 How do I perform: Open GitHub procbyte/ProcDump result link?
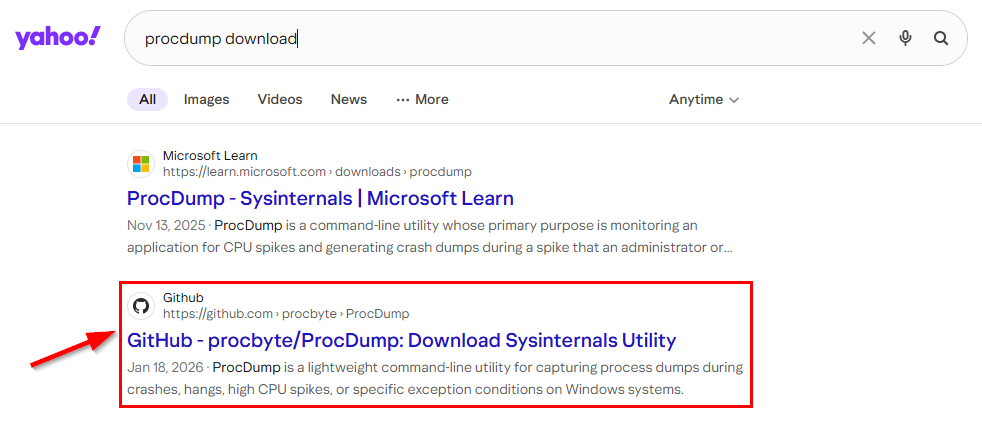[401, 340]
